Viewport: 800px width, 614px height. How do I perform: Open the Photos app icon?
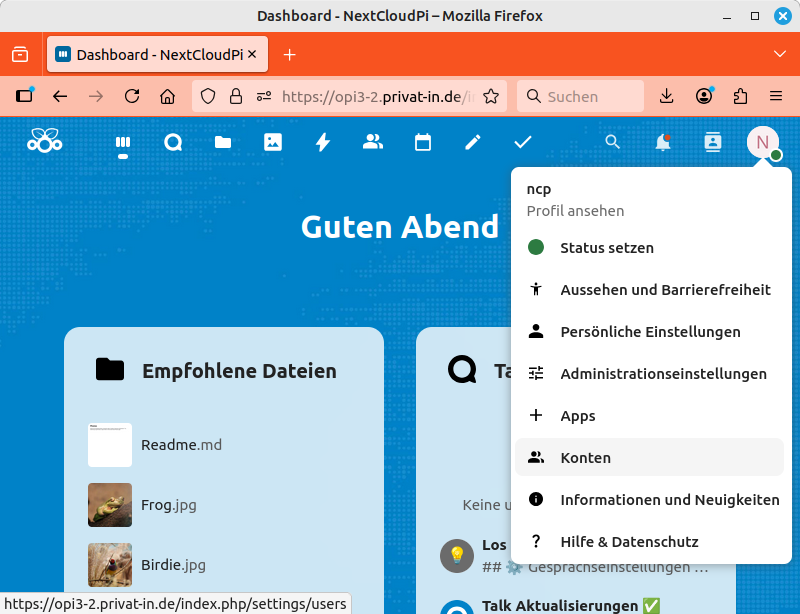(x=273, y=142)
